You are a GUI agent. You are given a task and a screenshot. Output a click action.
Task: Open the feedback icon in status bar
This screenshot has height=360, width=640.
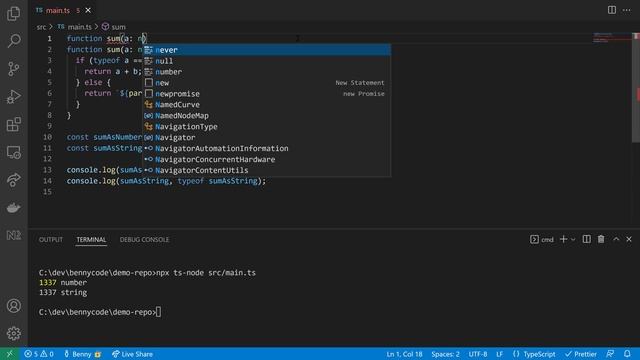pos(610,354)
